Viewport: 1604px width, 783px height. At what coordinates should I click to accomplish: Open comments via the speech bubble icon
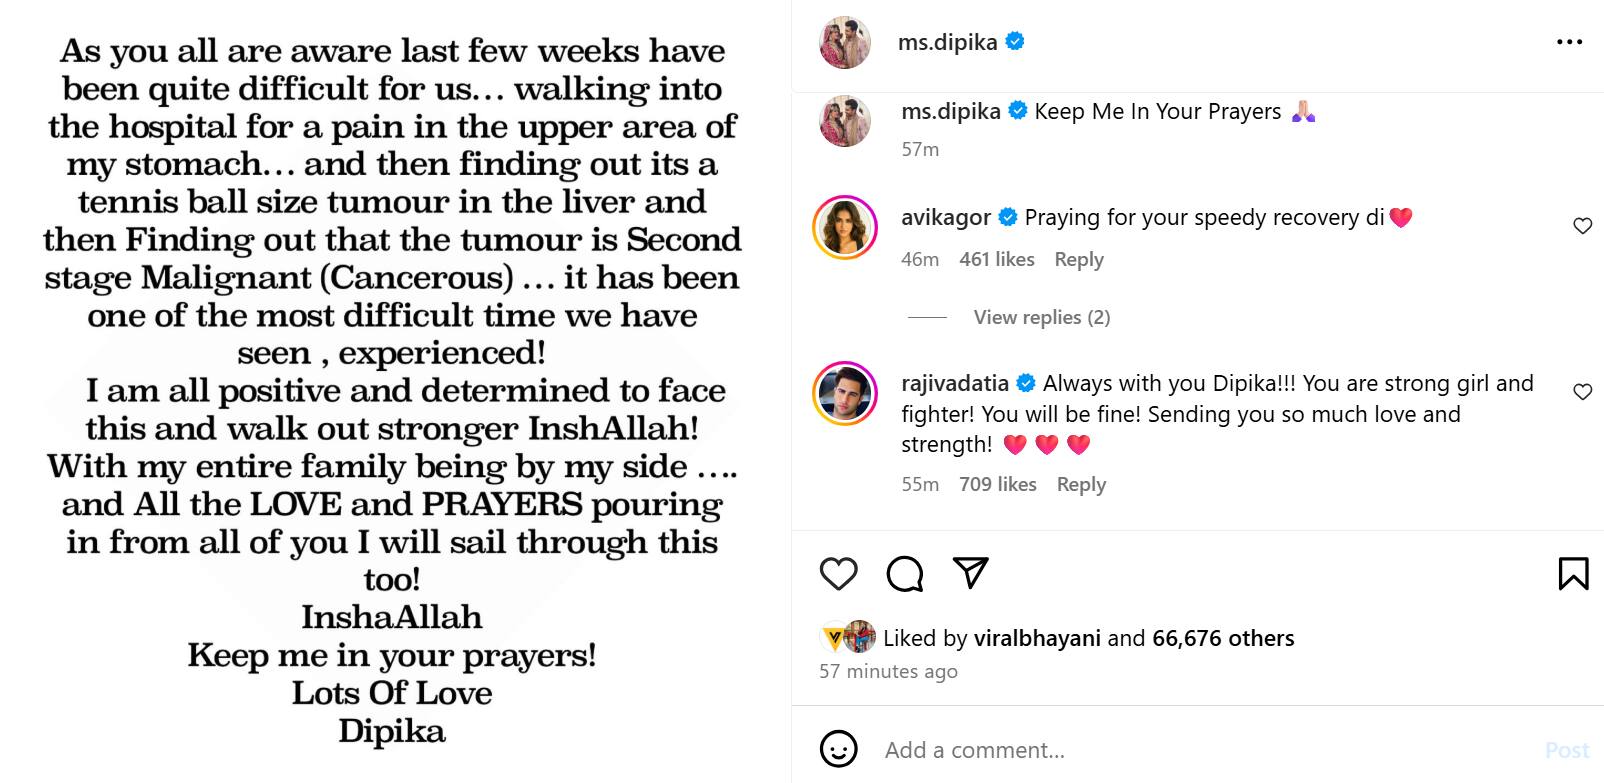(x=904, y=574)
